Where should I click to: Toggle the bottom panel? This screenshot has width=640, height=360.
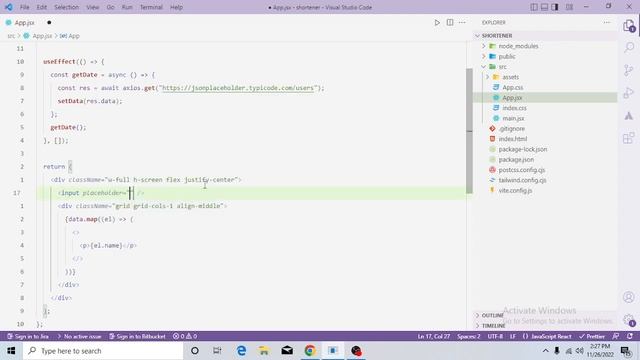point(544,7)
